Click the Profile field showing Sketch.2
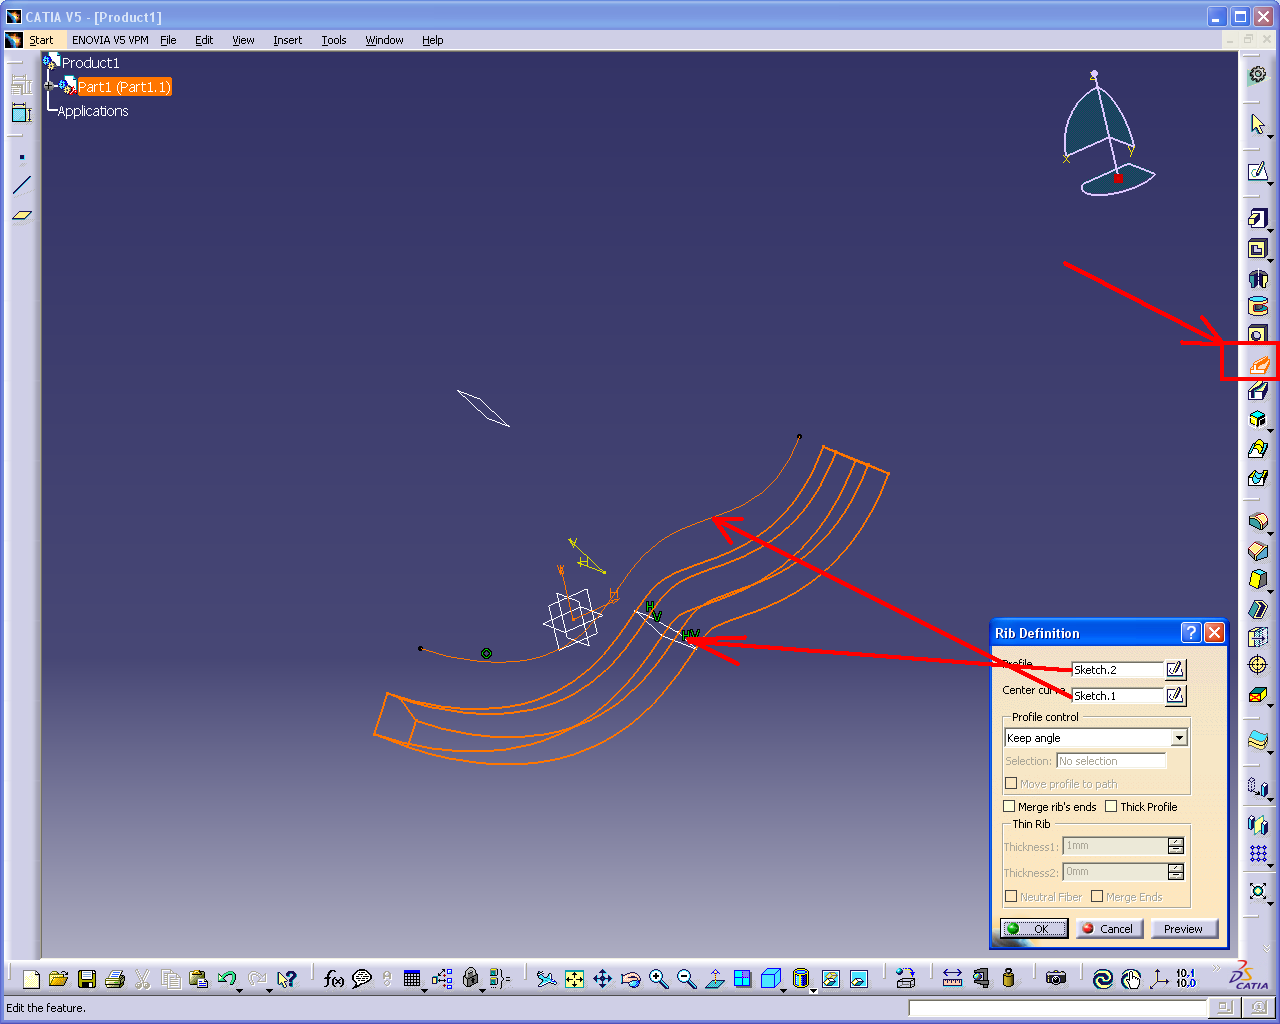Viewport: 1280px width, 1024px height. tap(1117, 669)
